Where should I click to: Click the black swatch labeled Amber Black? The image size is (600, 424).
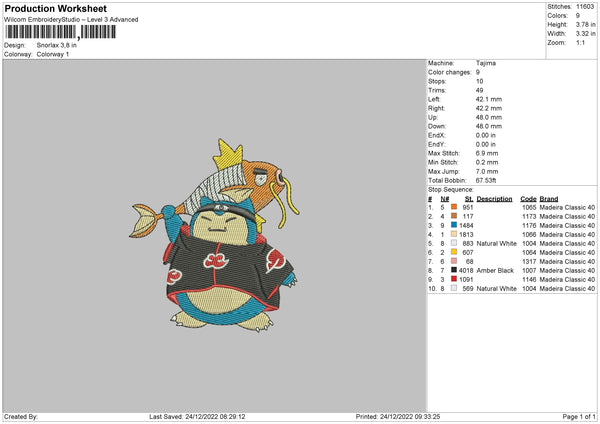point(454,270)
